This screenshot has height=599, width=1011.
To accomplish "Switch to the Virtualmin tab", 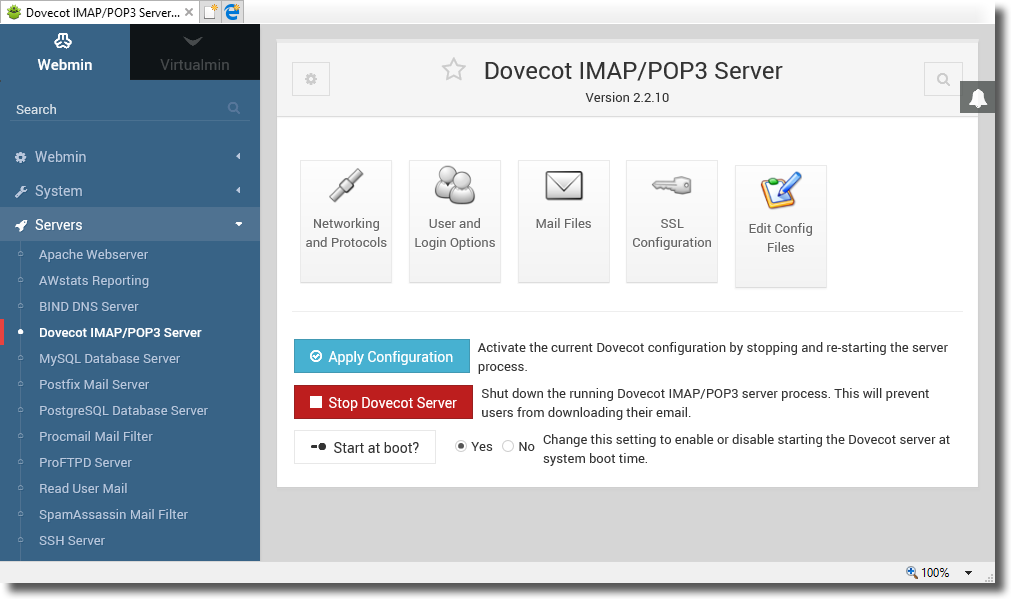I will click(195, 52).
